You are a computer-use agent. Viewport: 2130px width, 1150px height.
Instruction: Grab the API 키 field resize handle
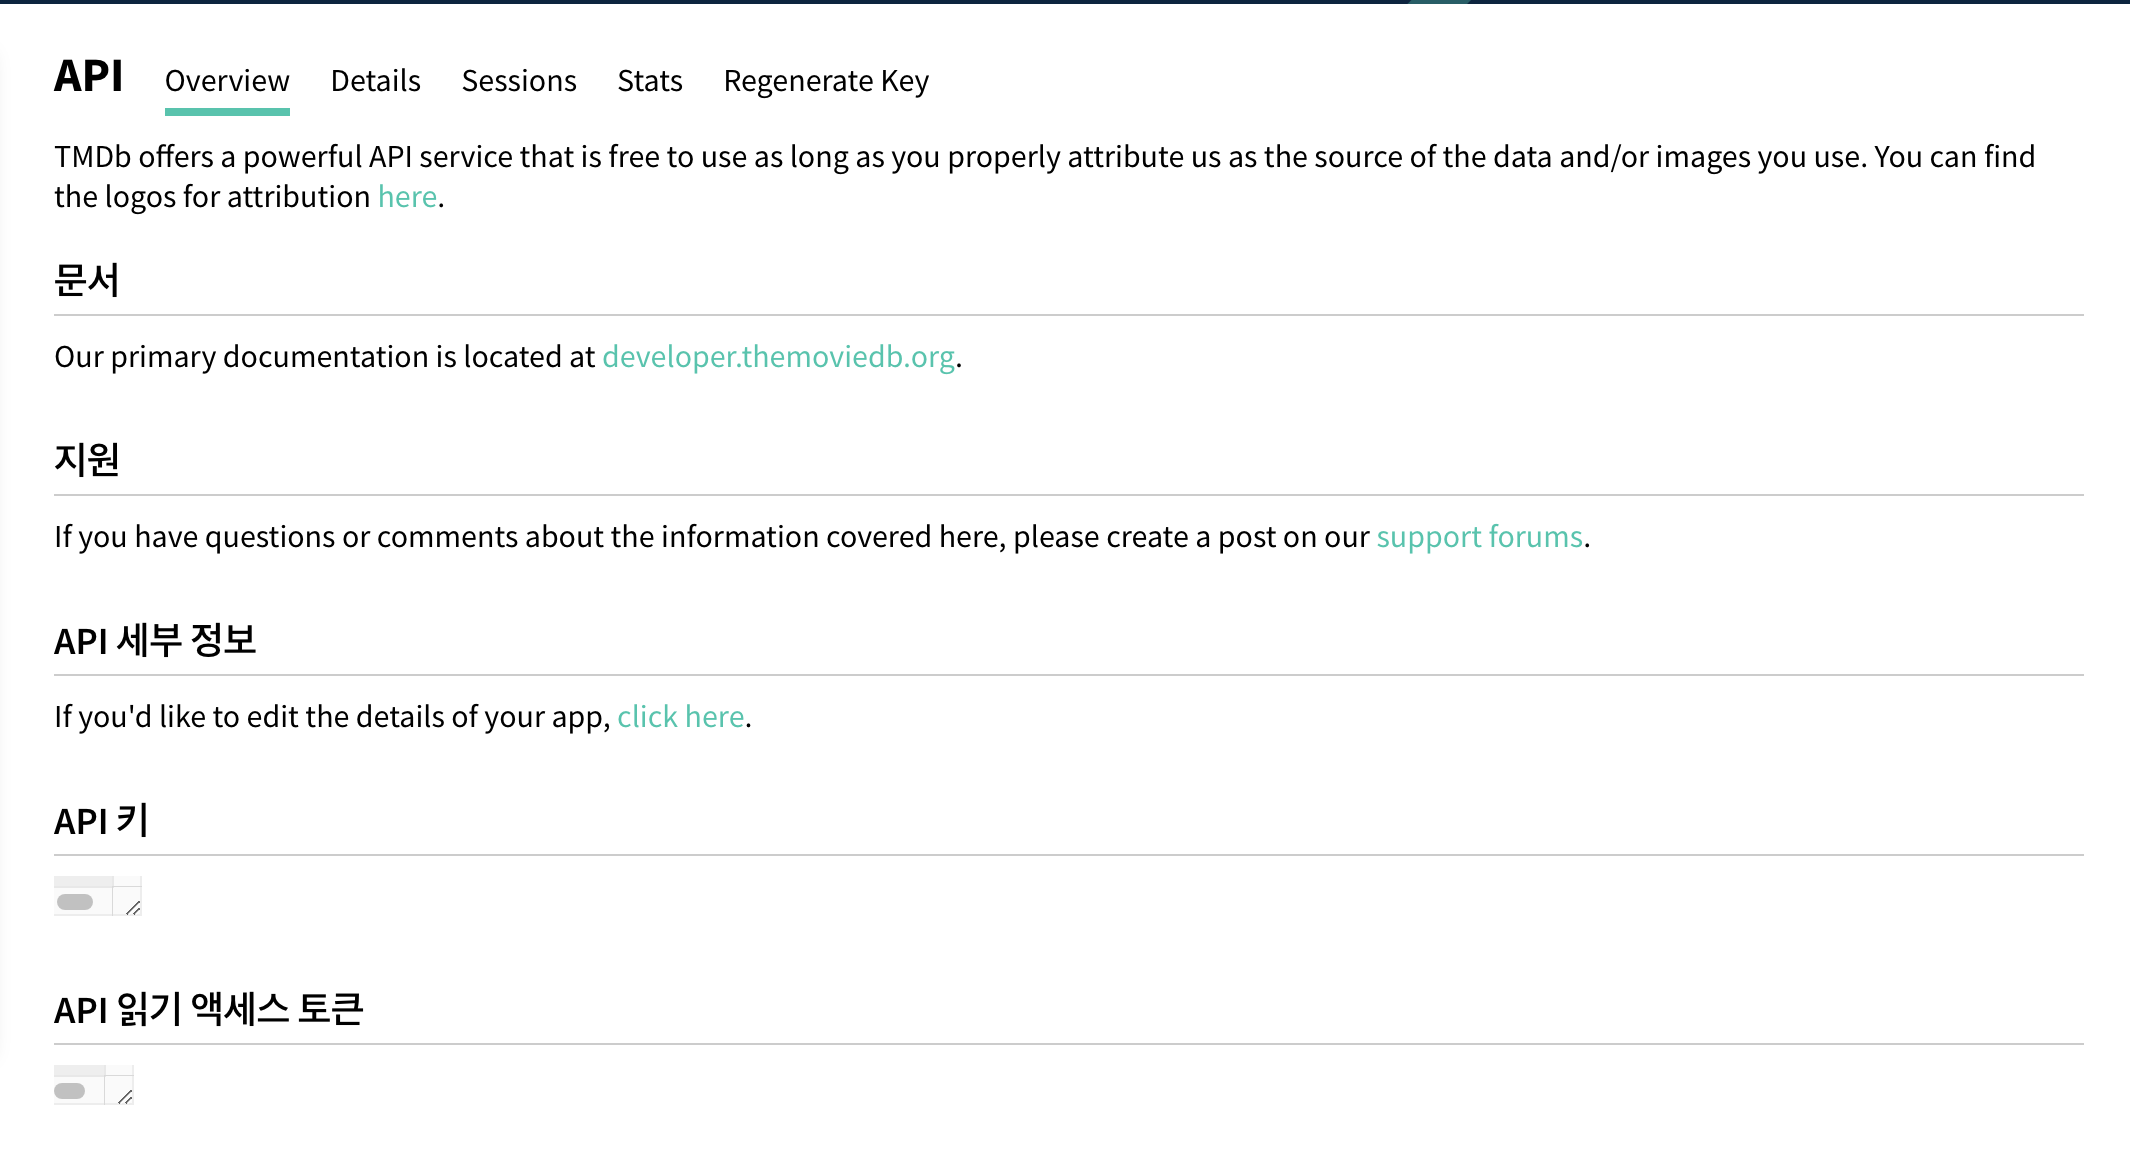133,908
